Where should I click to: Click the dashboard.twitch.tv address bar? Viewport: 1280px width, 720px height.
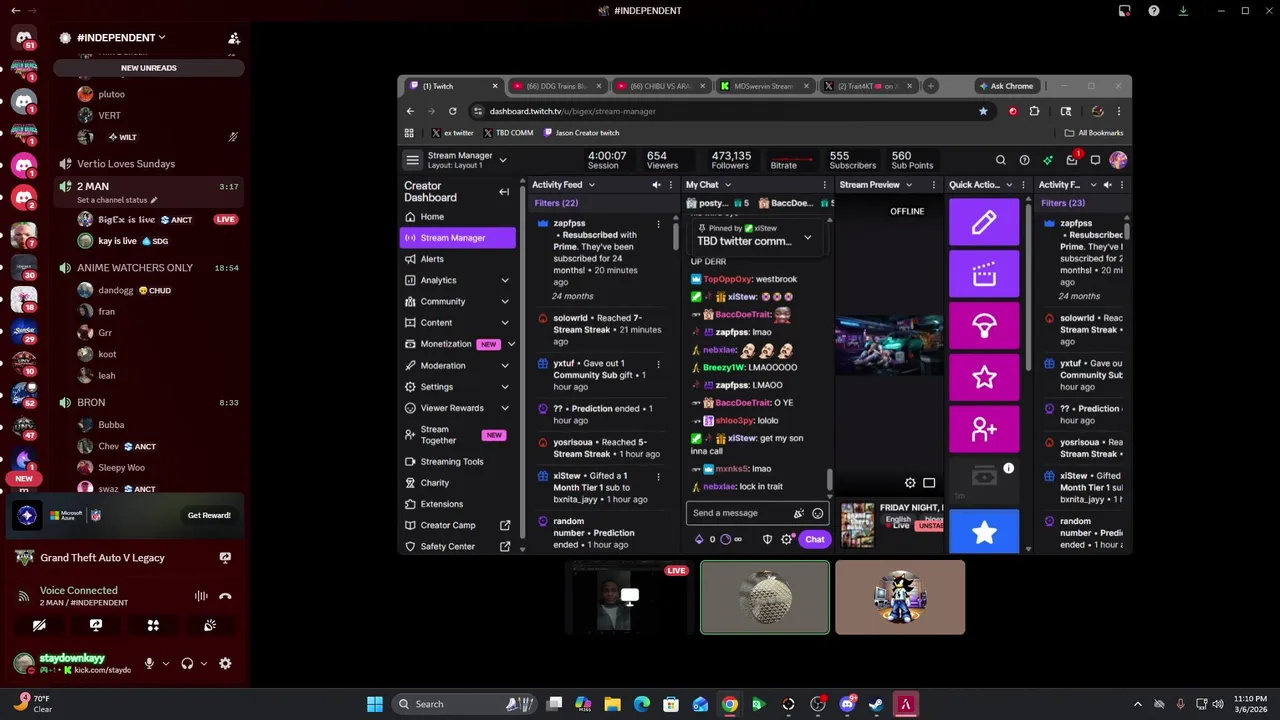725,111
